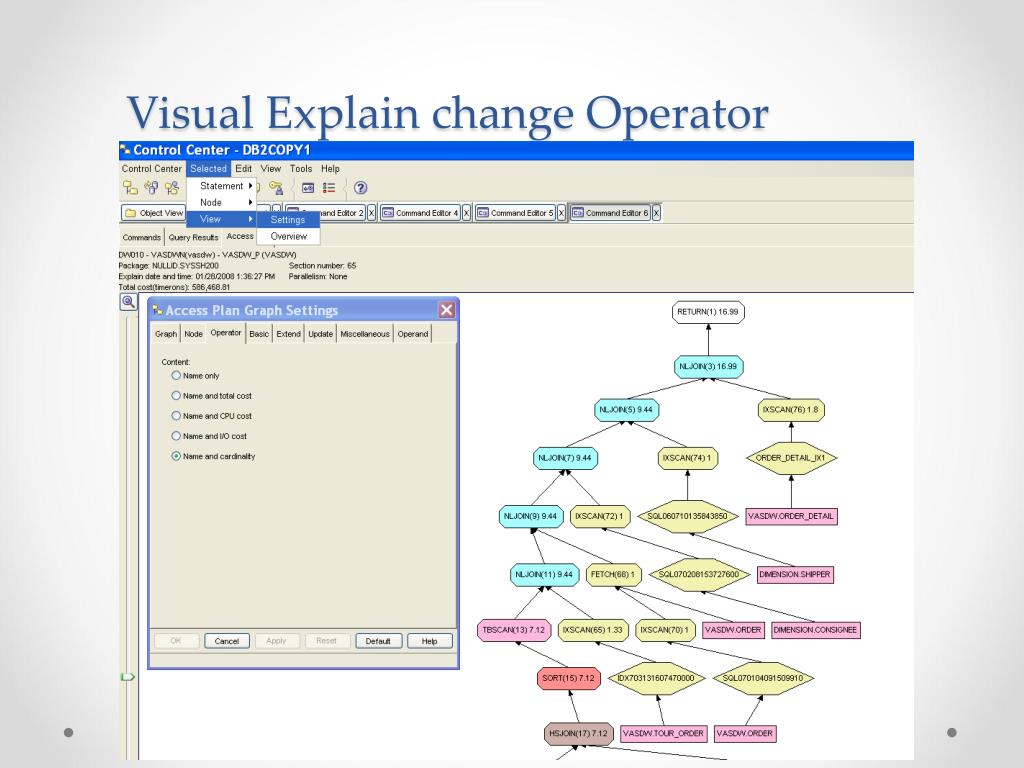Switch to the Miscellaneous settings tab

365,334
